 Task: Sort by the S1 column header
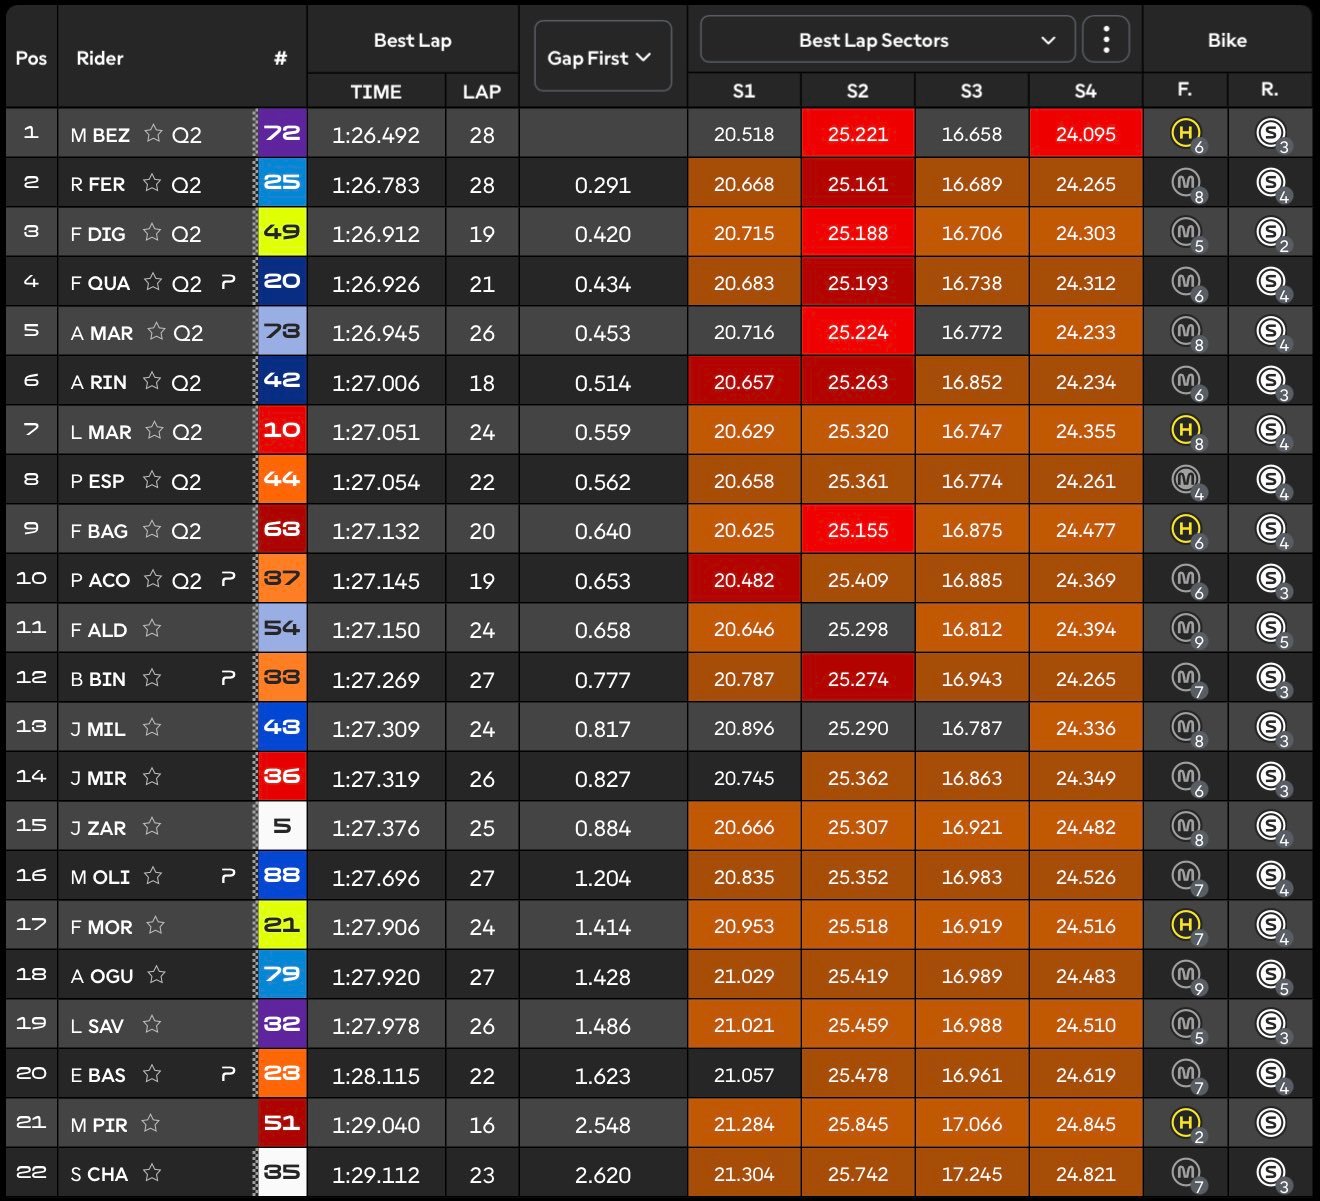tap(743, 91)
